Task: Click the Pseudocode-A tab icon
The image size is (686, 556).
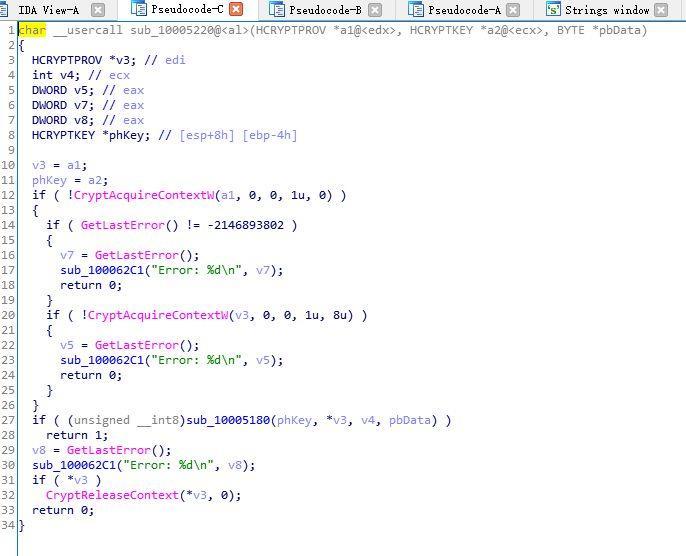Action: click(416, 10)
